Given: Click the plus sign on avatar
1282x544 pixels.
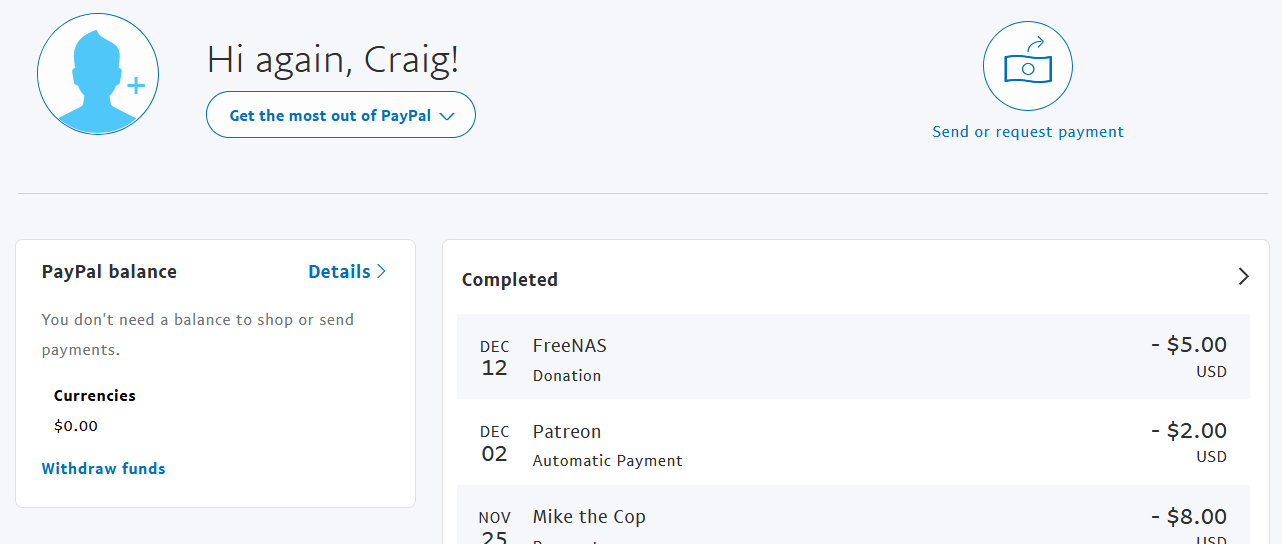Looking at the screenshot, I should click(136, 86).
